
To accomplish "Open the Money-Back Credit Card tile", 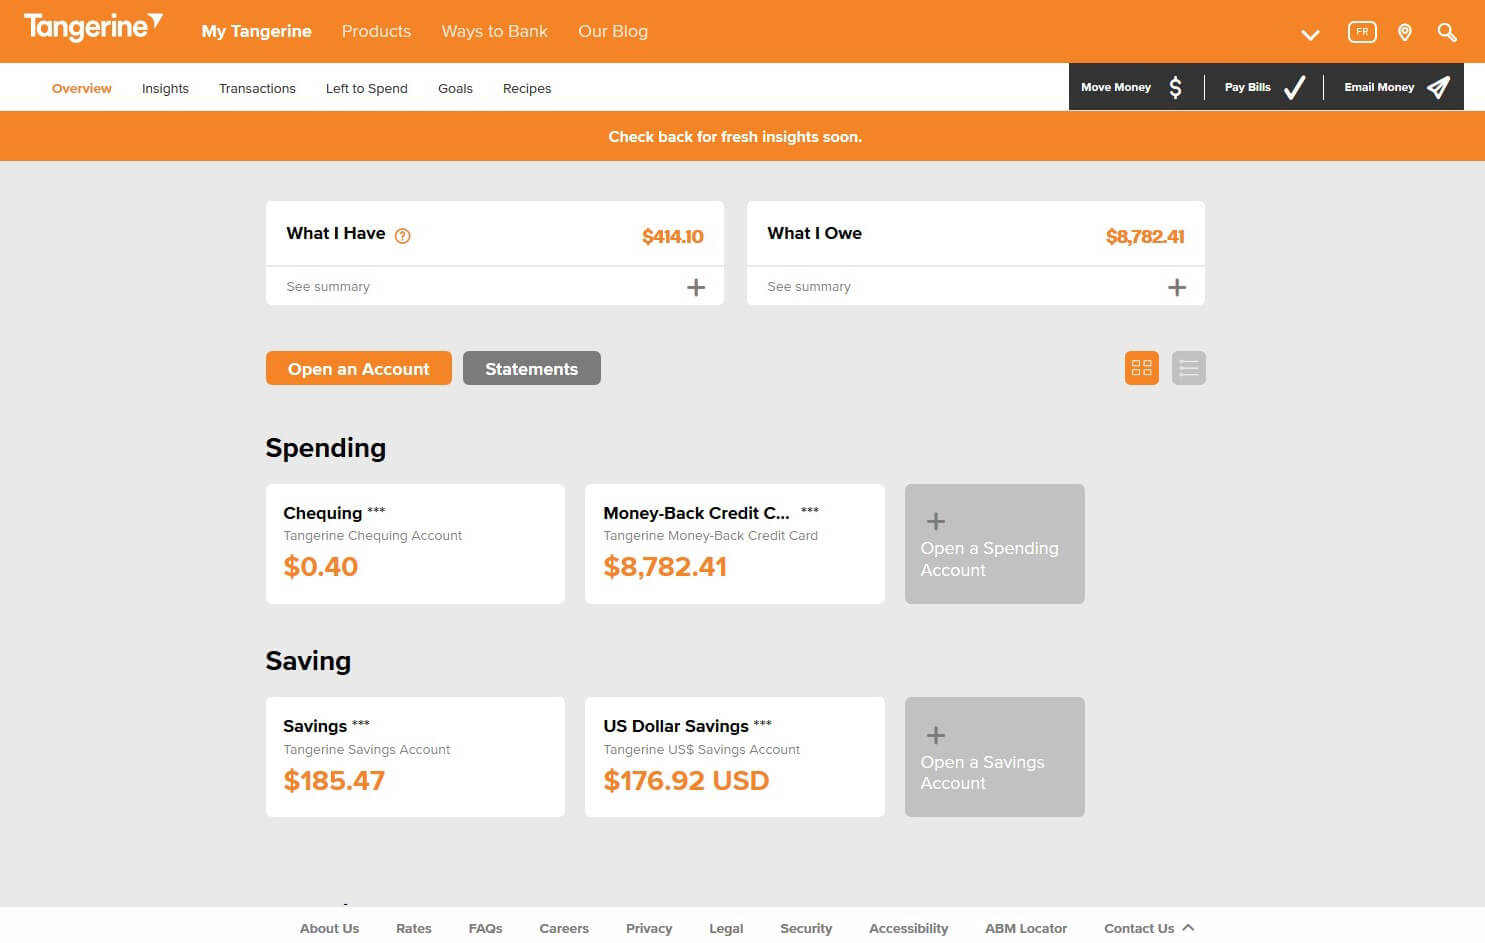I will click(x=735, y=544).
